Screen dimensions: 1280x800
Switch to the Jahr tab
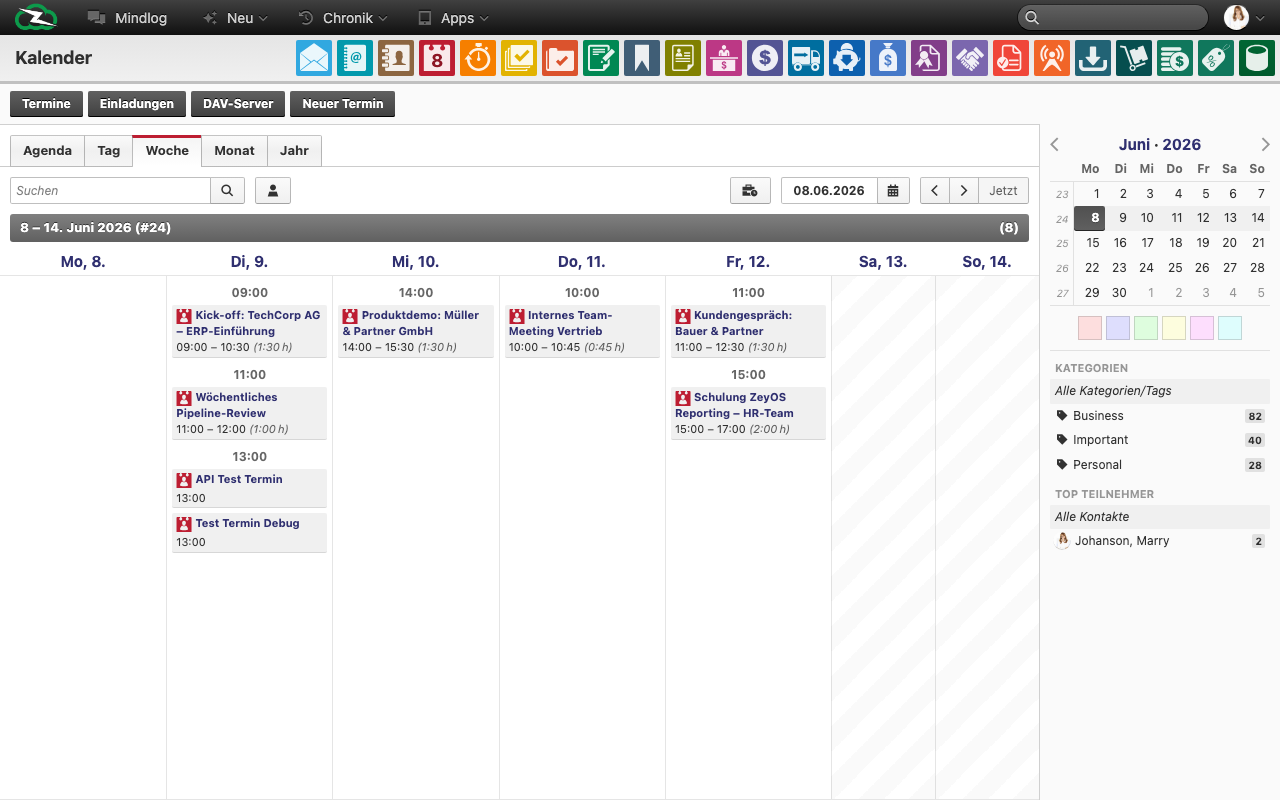(x=294, y=150)
